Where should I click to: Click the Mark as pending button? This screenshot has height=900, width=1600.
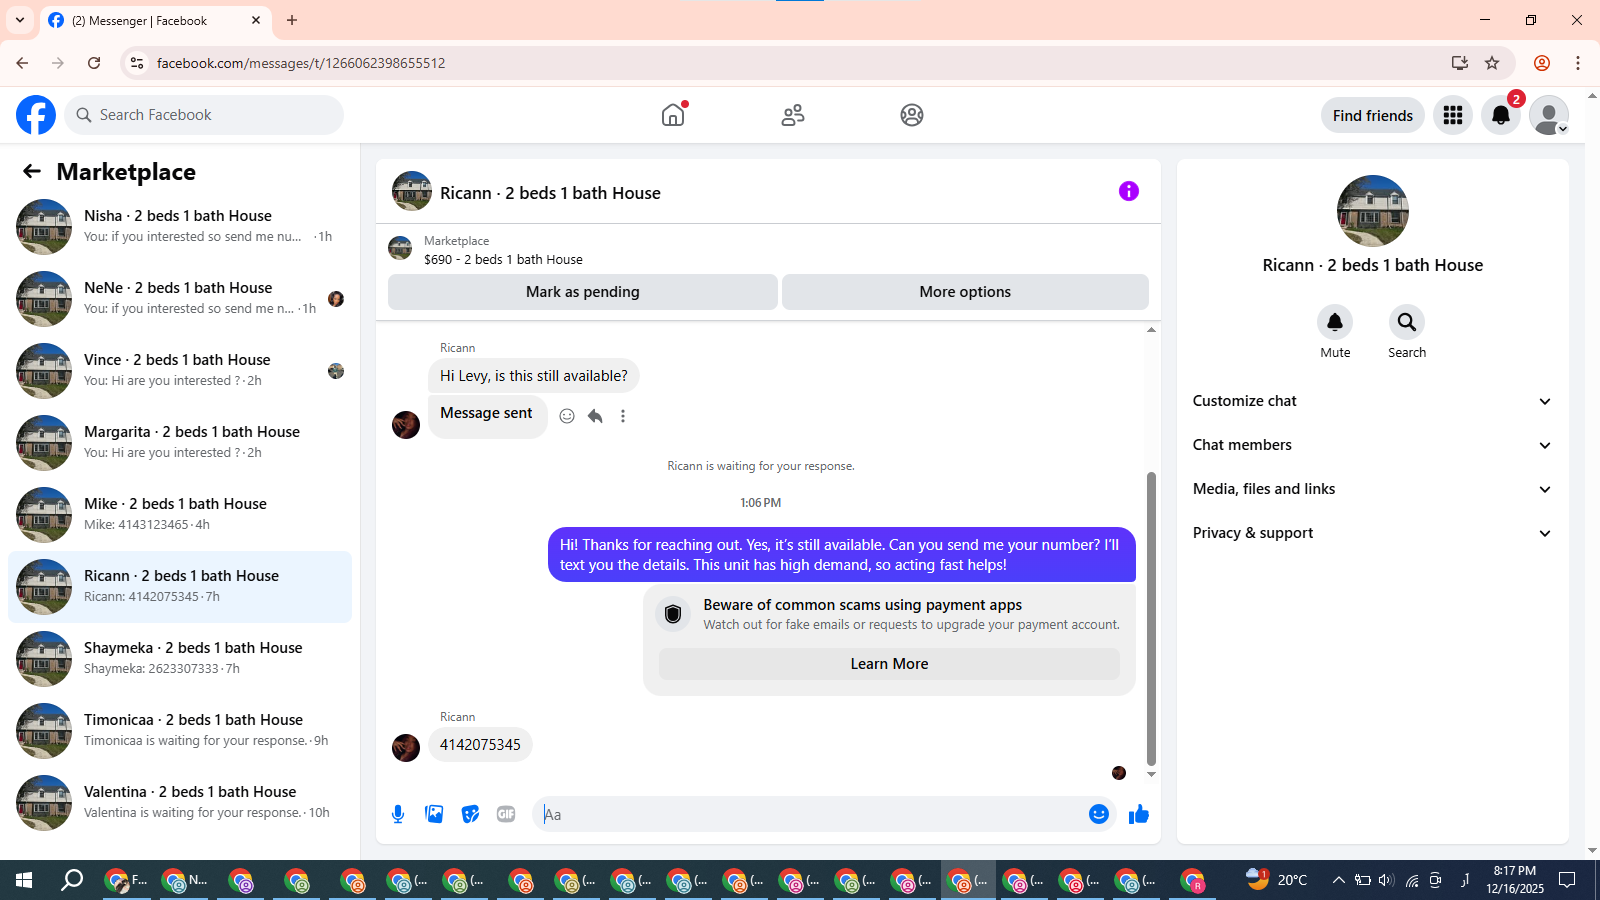point(583,292)
